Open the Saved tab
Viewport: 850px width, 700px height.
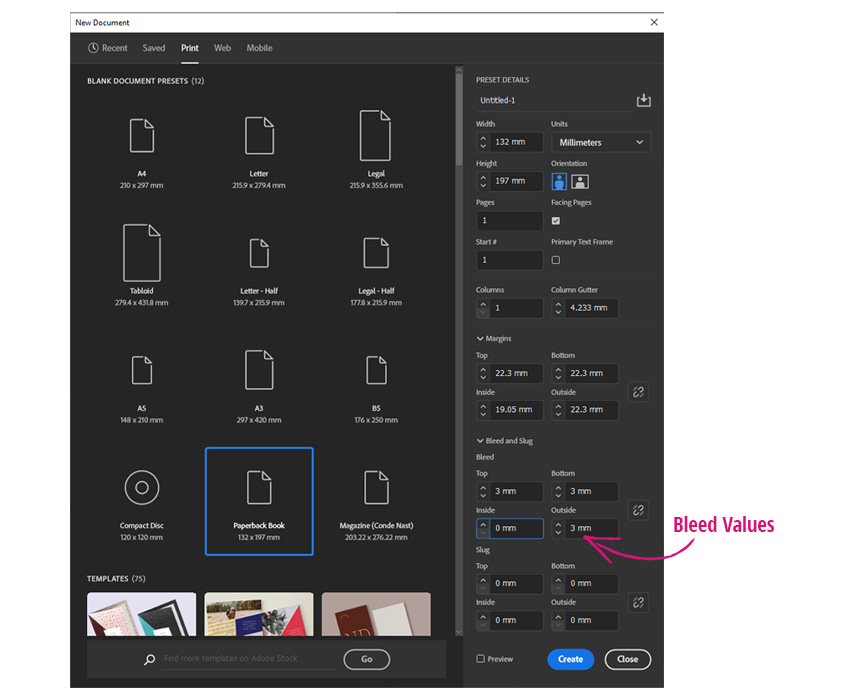click(x=154, y=48)
